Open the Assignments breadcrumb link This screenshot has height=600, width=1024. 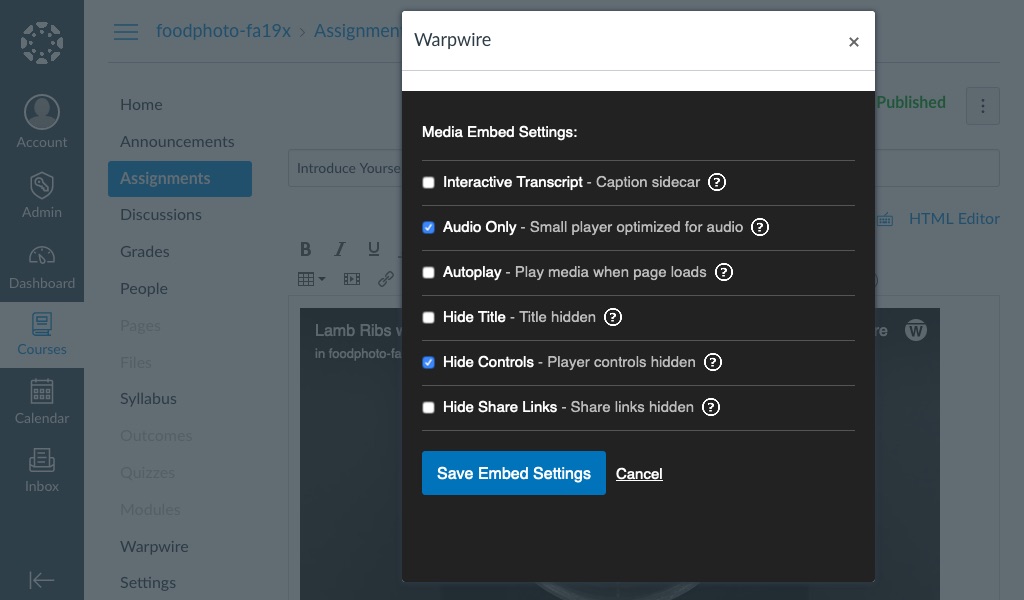tap(357, 31)
